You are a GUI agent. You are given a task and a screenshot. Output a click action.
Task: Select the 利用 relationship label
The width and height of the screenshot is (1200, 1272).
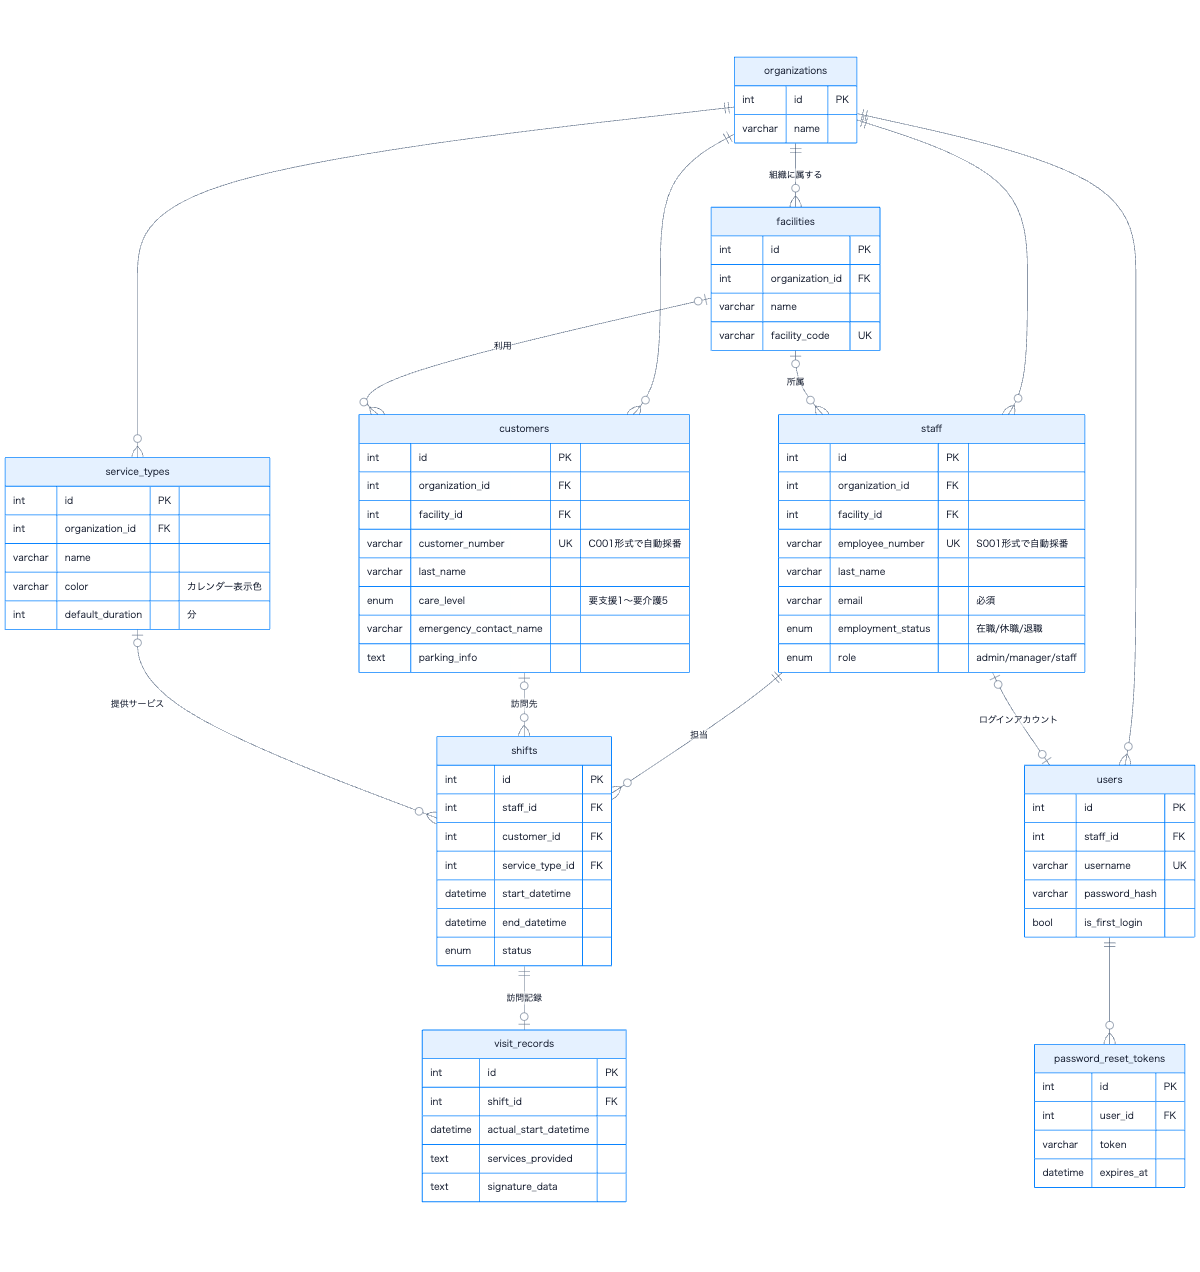[502, 346]
